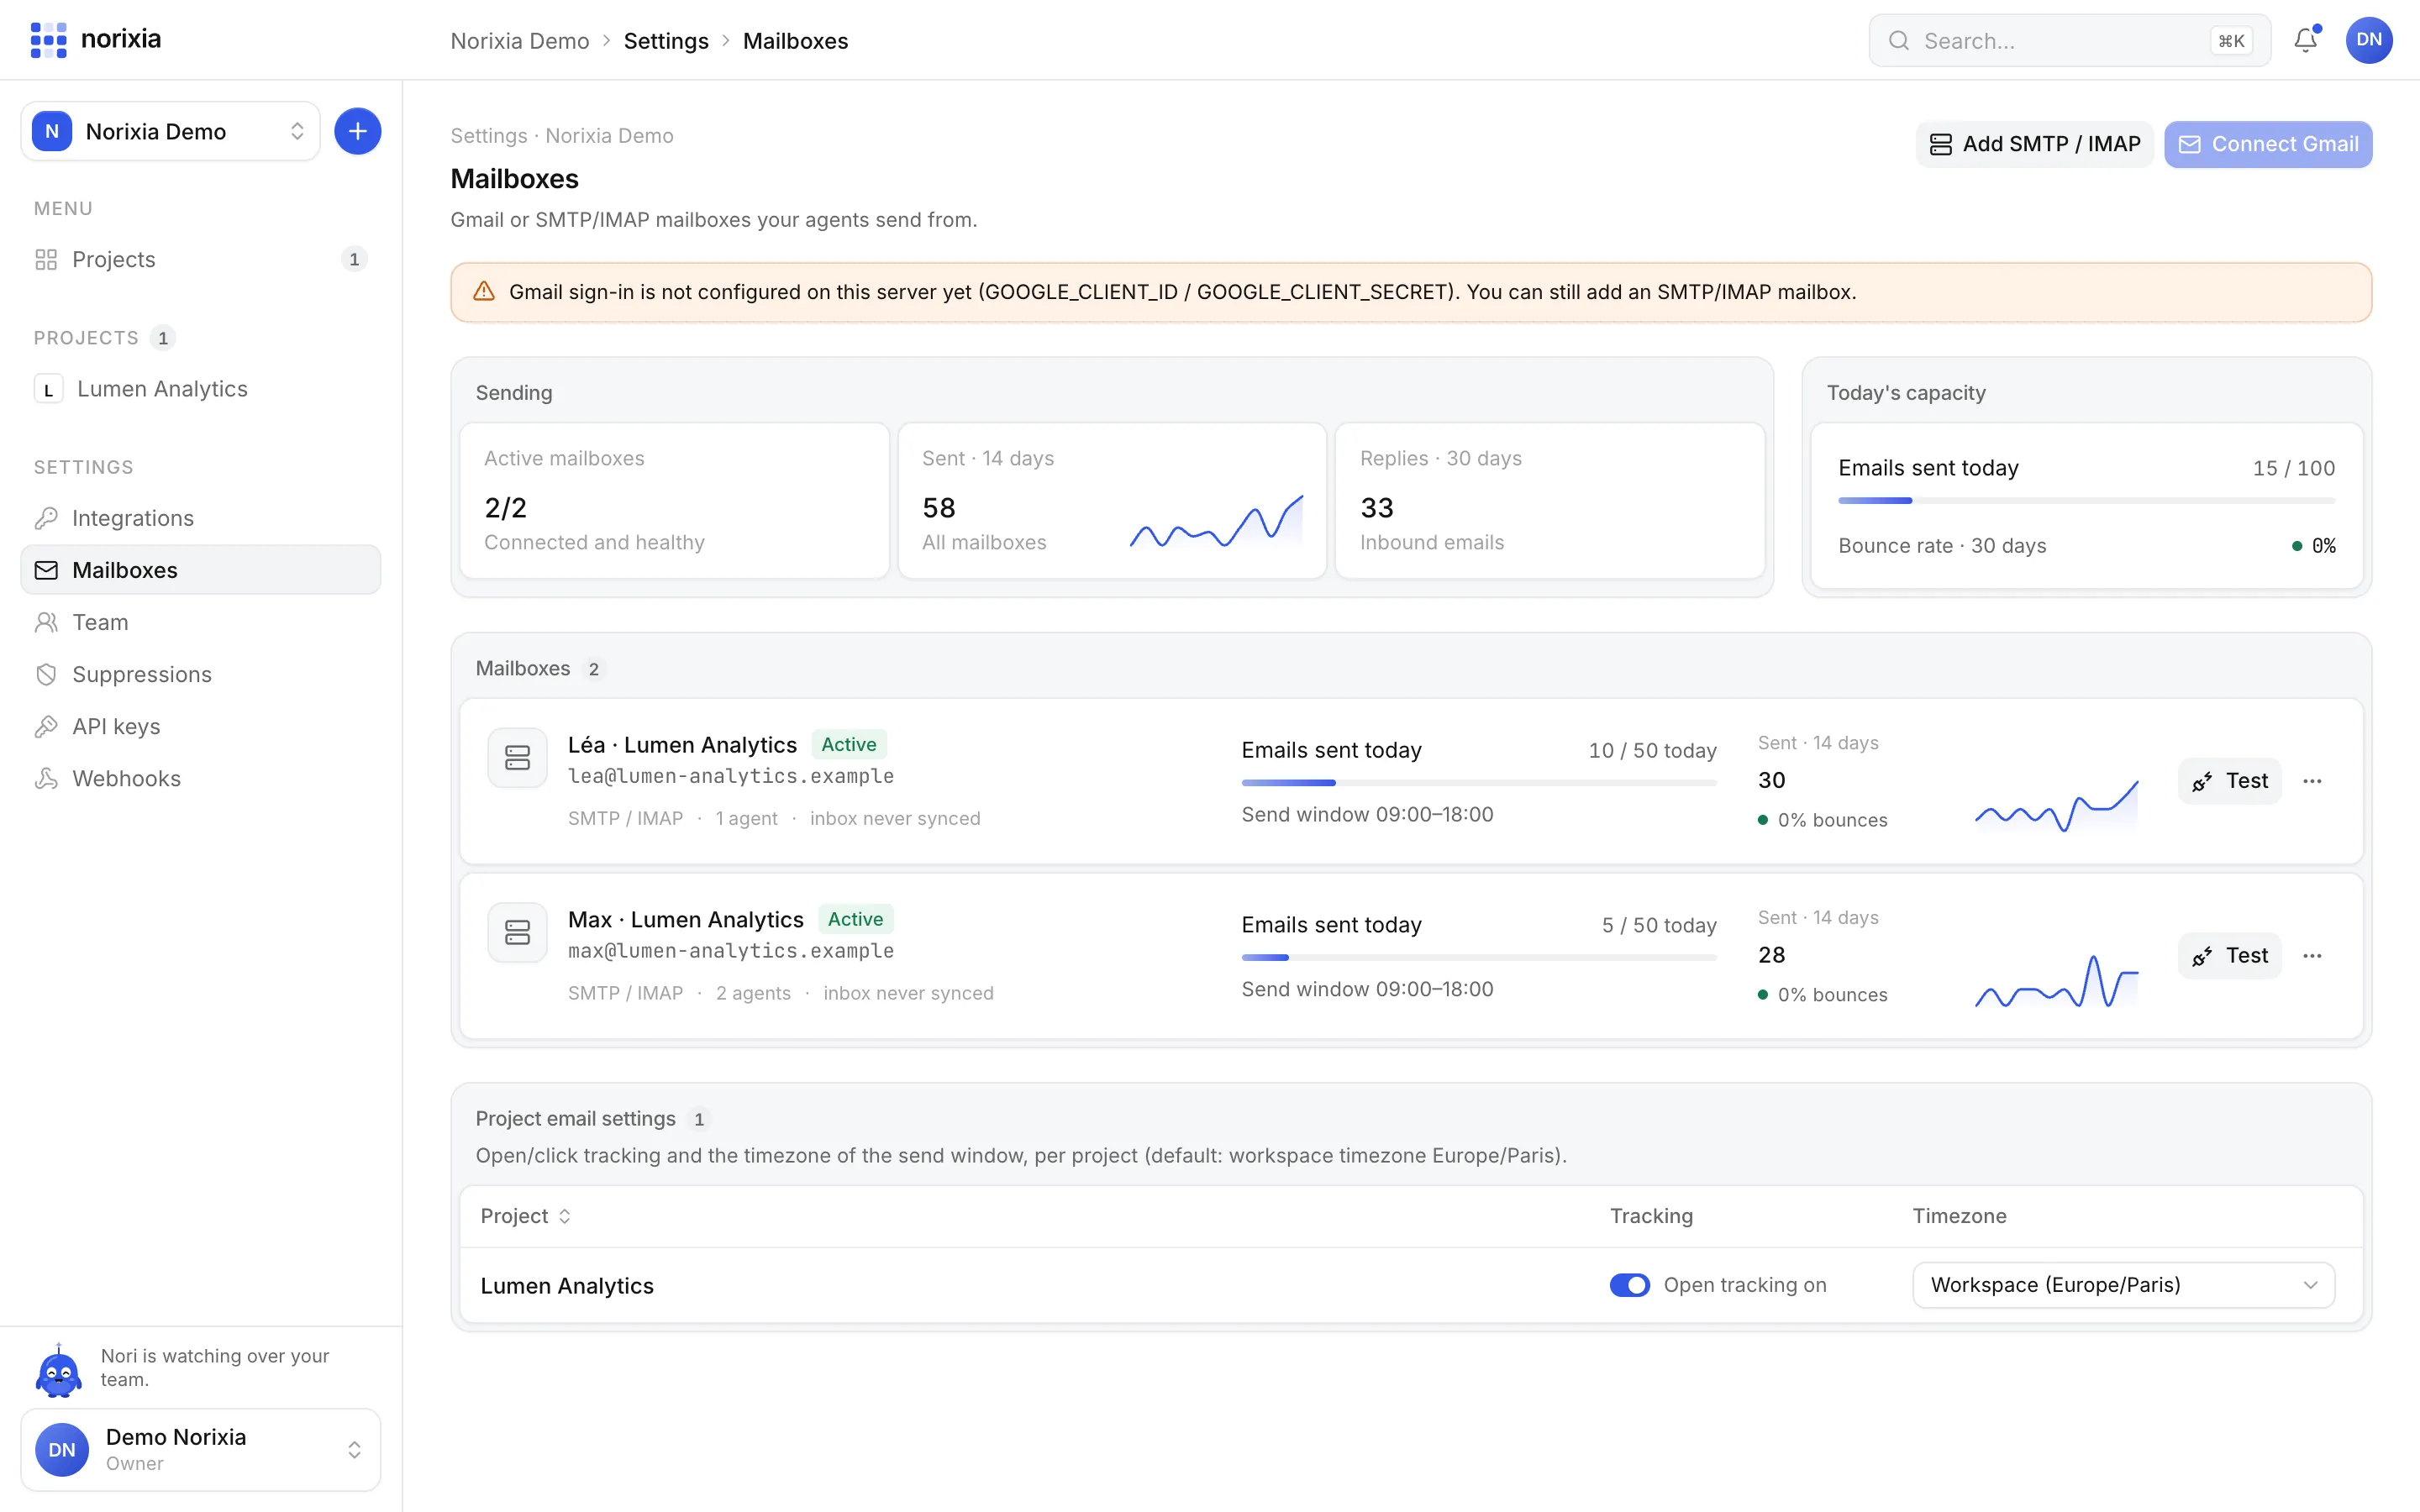2420x1512 pixels.
Task: Focus the Search input field
Action: click(2069, 41)
